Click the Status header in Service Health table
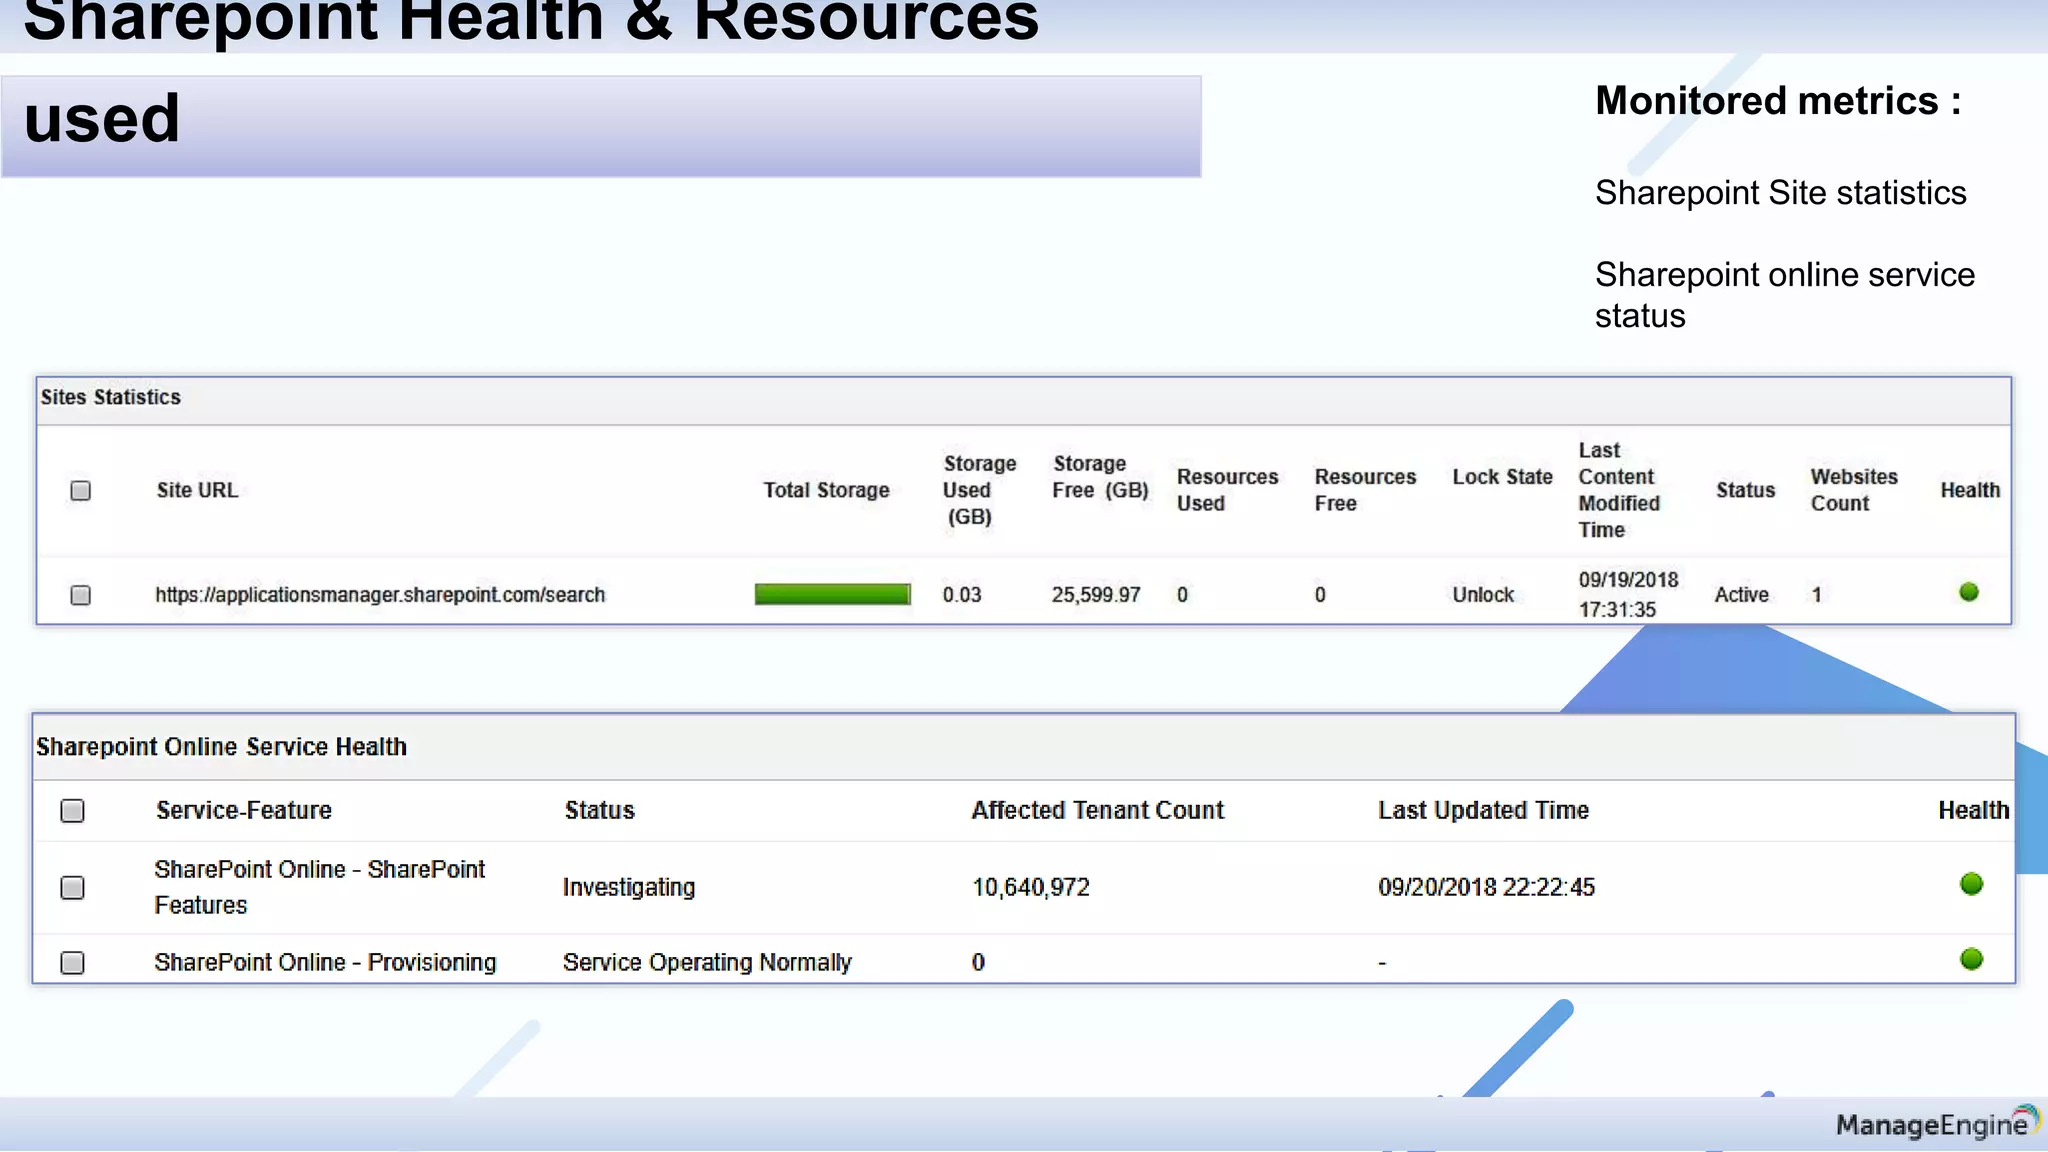2048x1152 pixels. tap(599, 810)
